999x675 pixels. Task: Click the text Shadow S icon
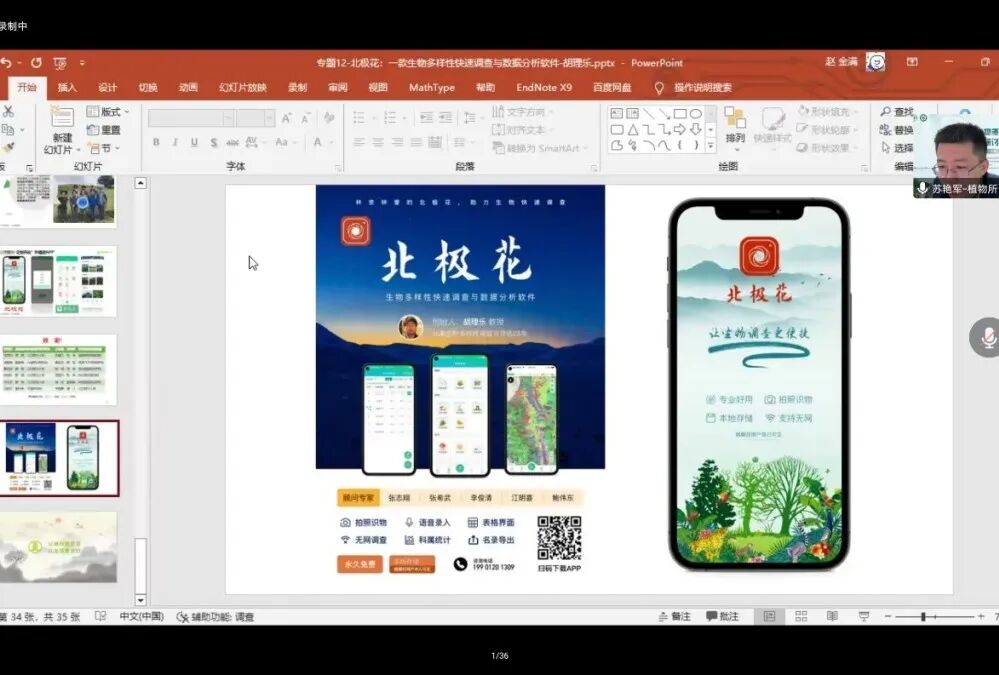213,142
